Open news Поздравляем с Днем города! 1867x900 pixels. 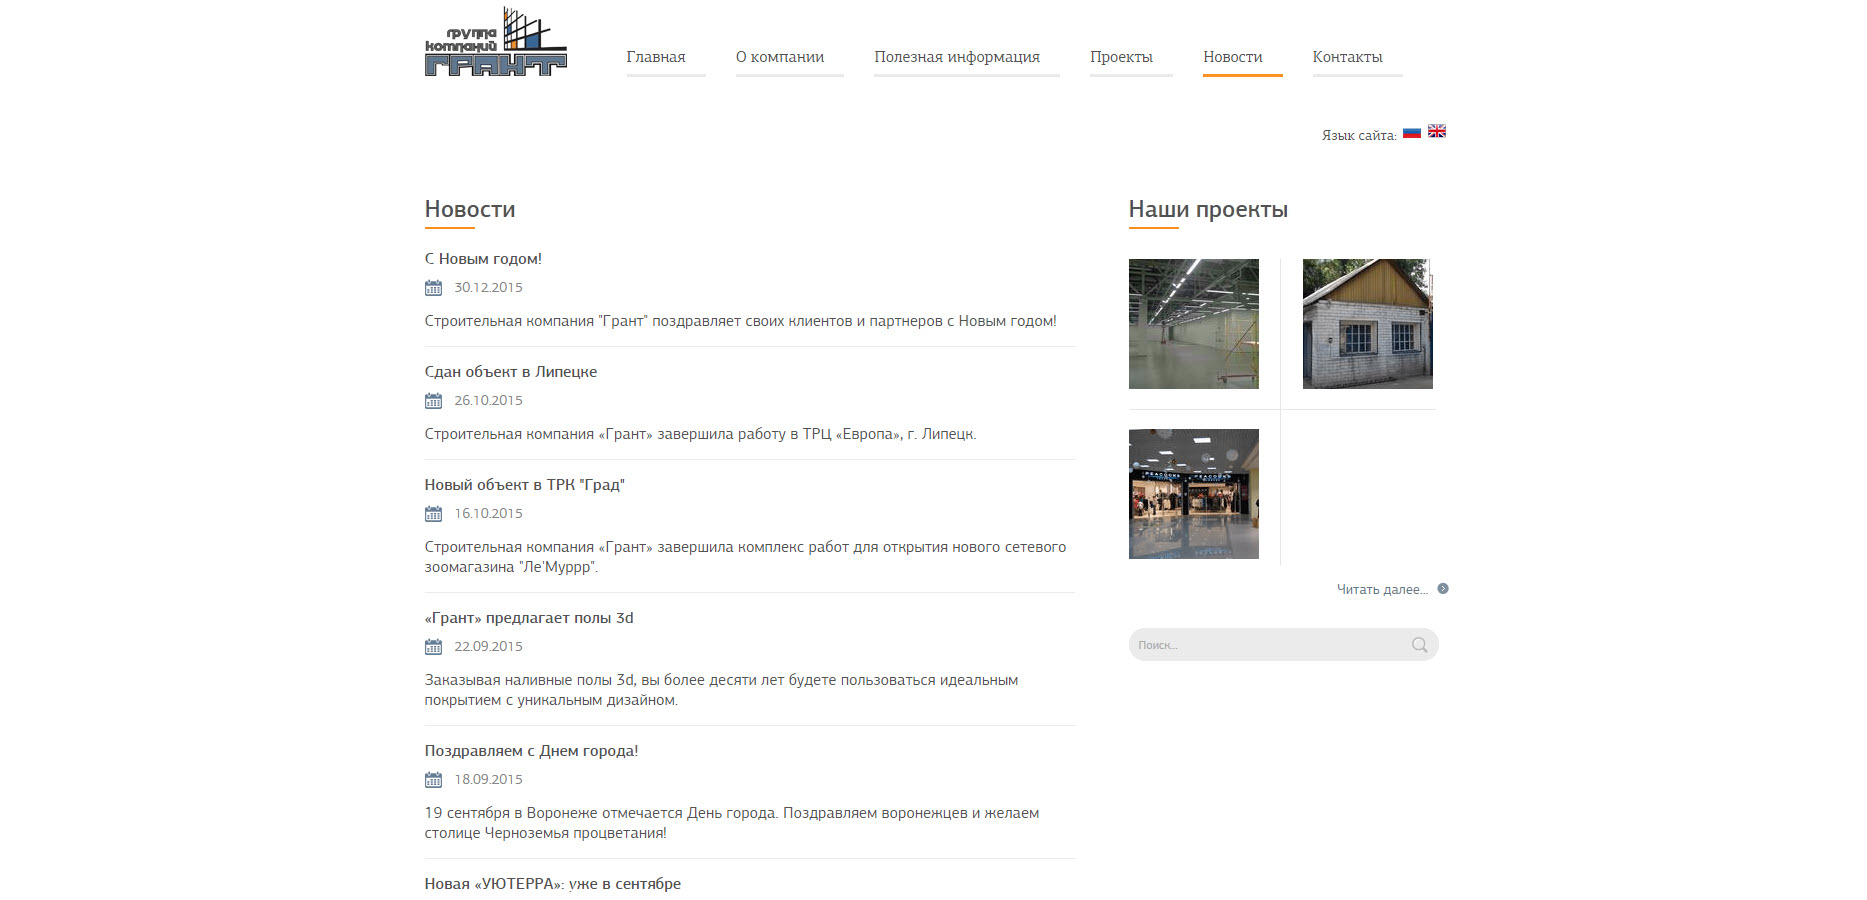(531, 751)
